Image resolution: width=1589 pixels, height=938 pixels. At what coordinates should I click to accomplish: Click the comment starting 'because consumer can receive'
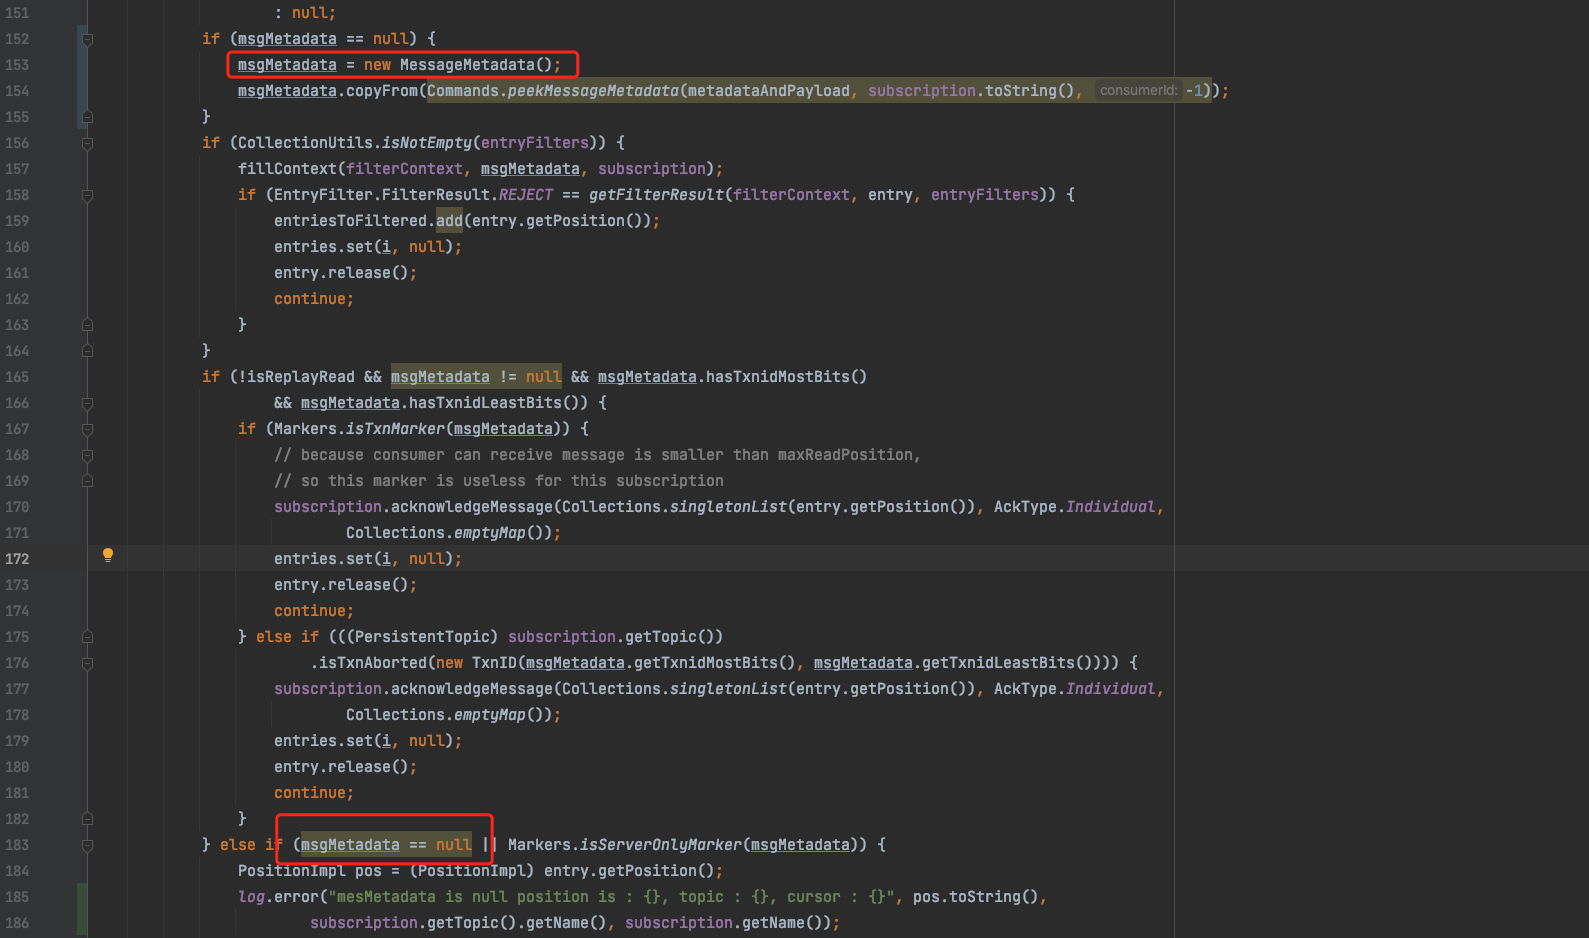coord(597,455)
